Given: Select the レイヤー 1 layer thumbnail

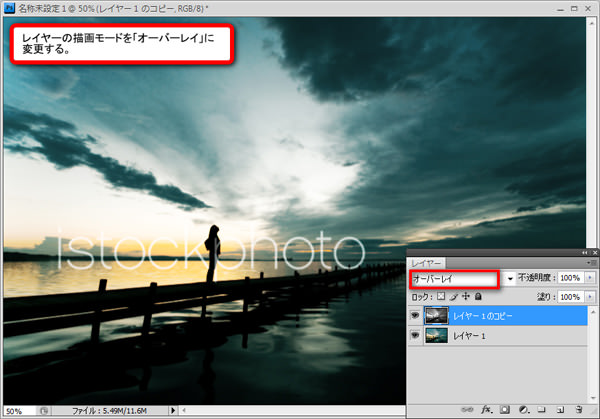Looking at the screenshot, I should [436, 336].
